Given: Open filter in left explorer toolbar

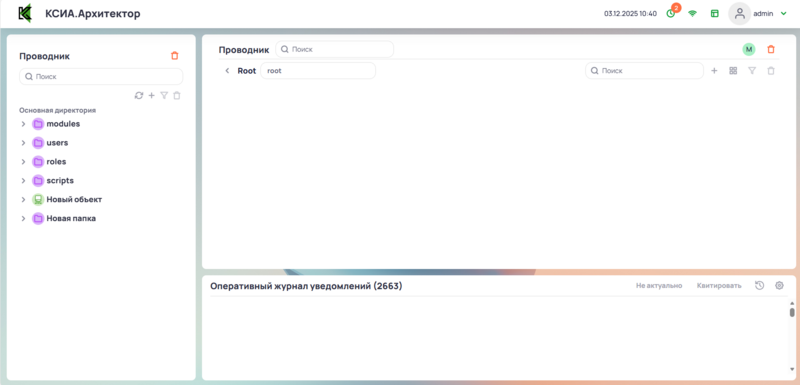Looking at the screenshot, I should point(164,95).
